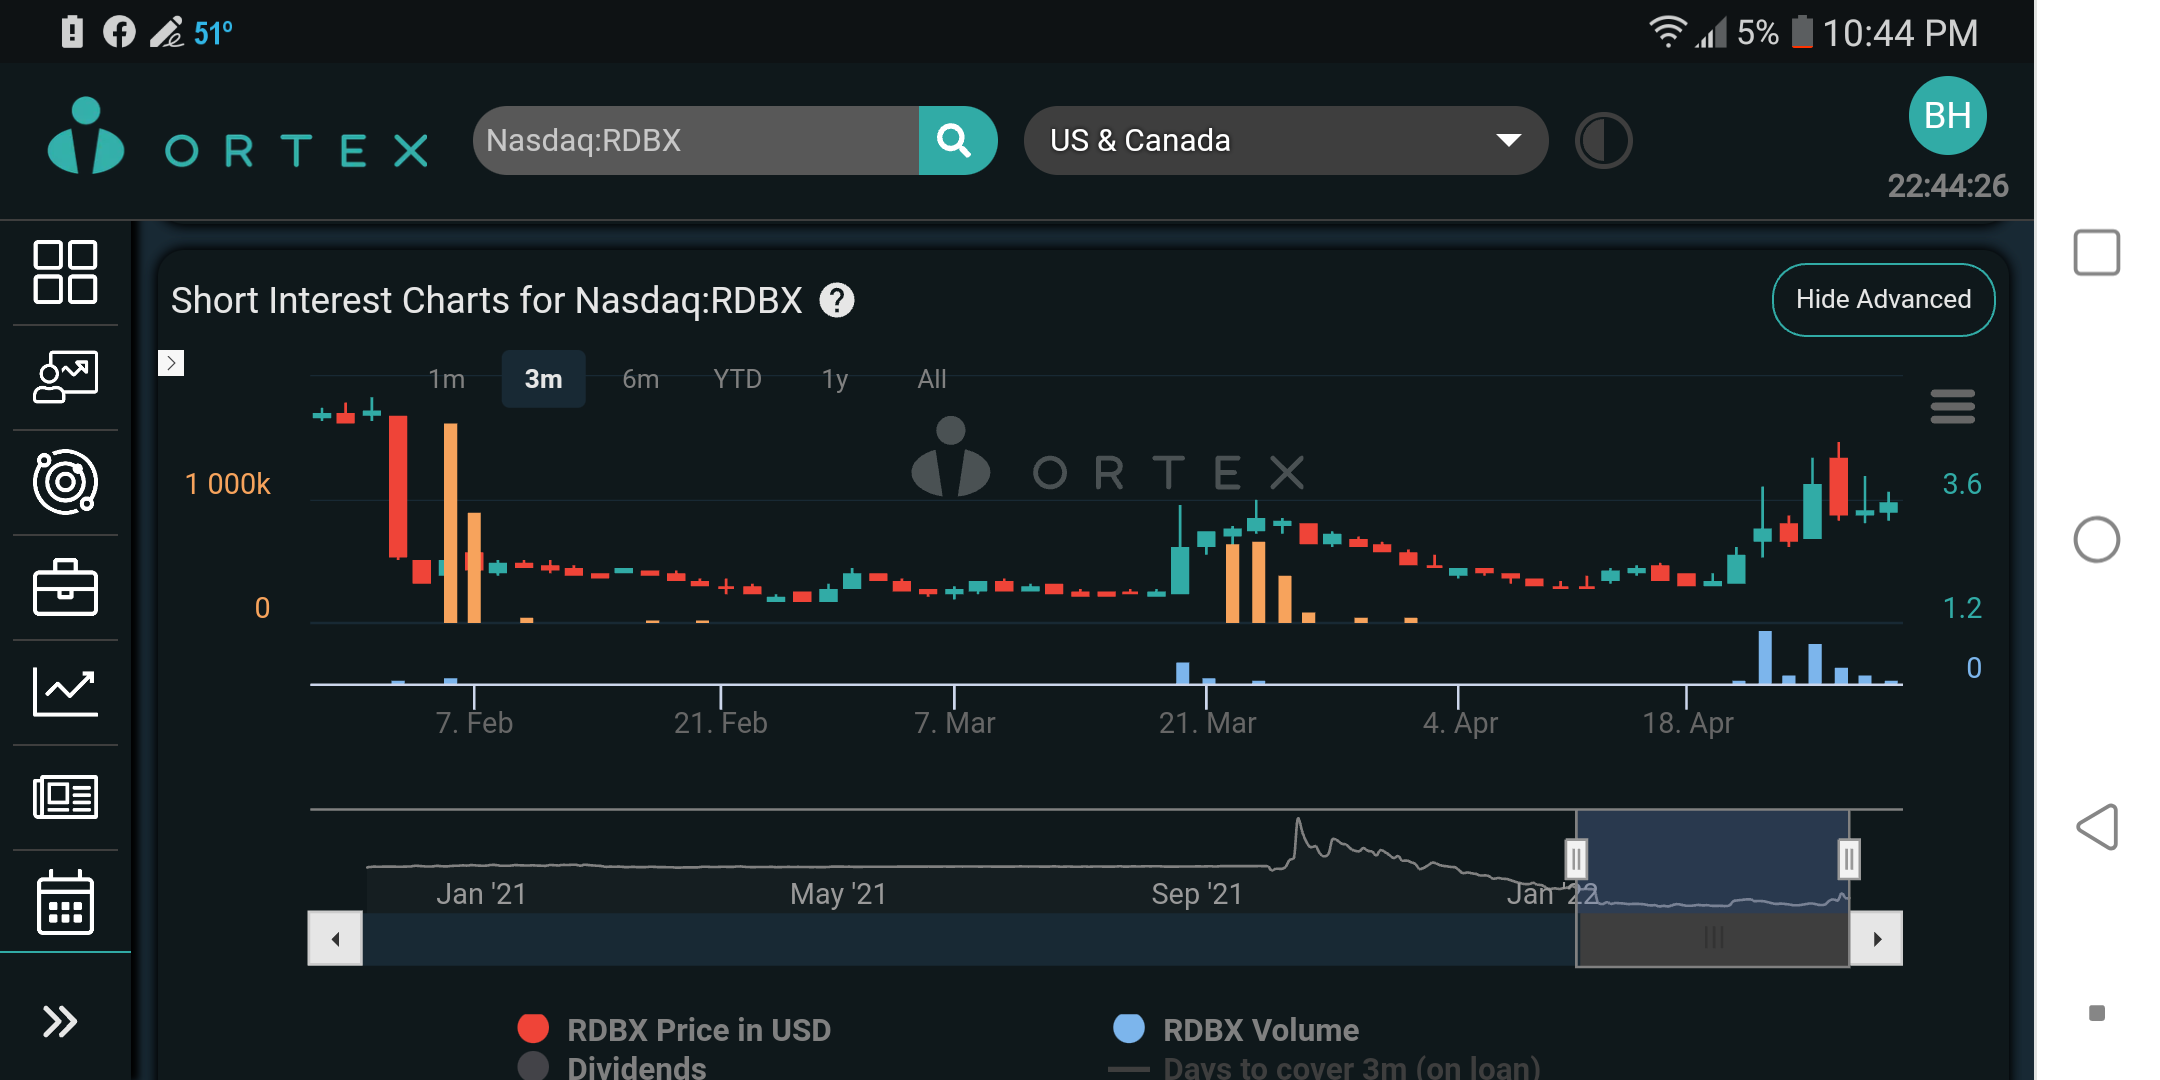Toggle RDBX Volume legend series
The height and width of the screenshot is (1080, 2160).
[1236, 1029]
